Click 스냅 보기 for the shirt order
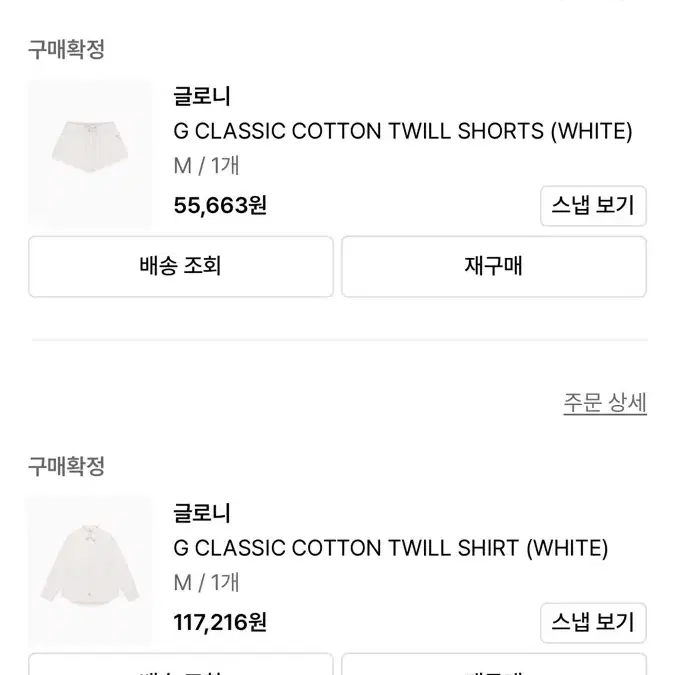Viewport: 675px width, 675px height. (x=593, y=623)
